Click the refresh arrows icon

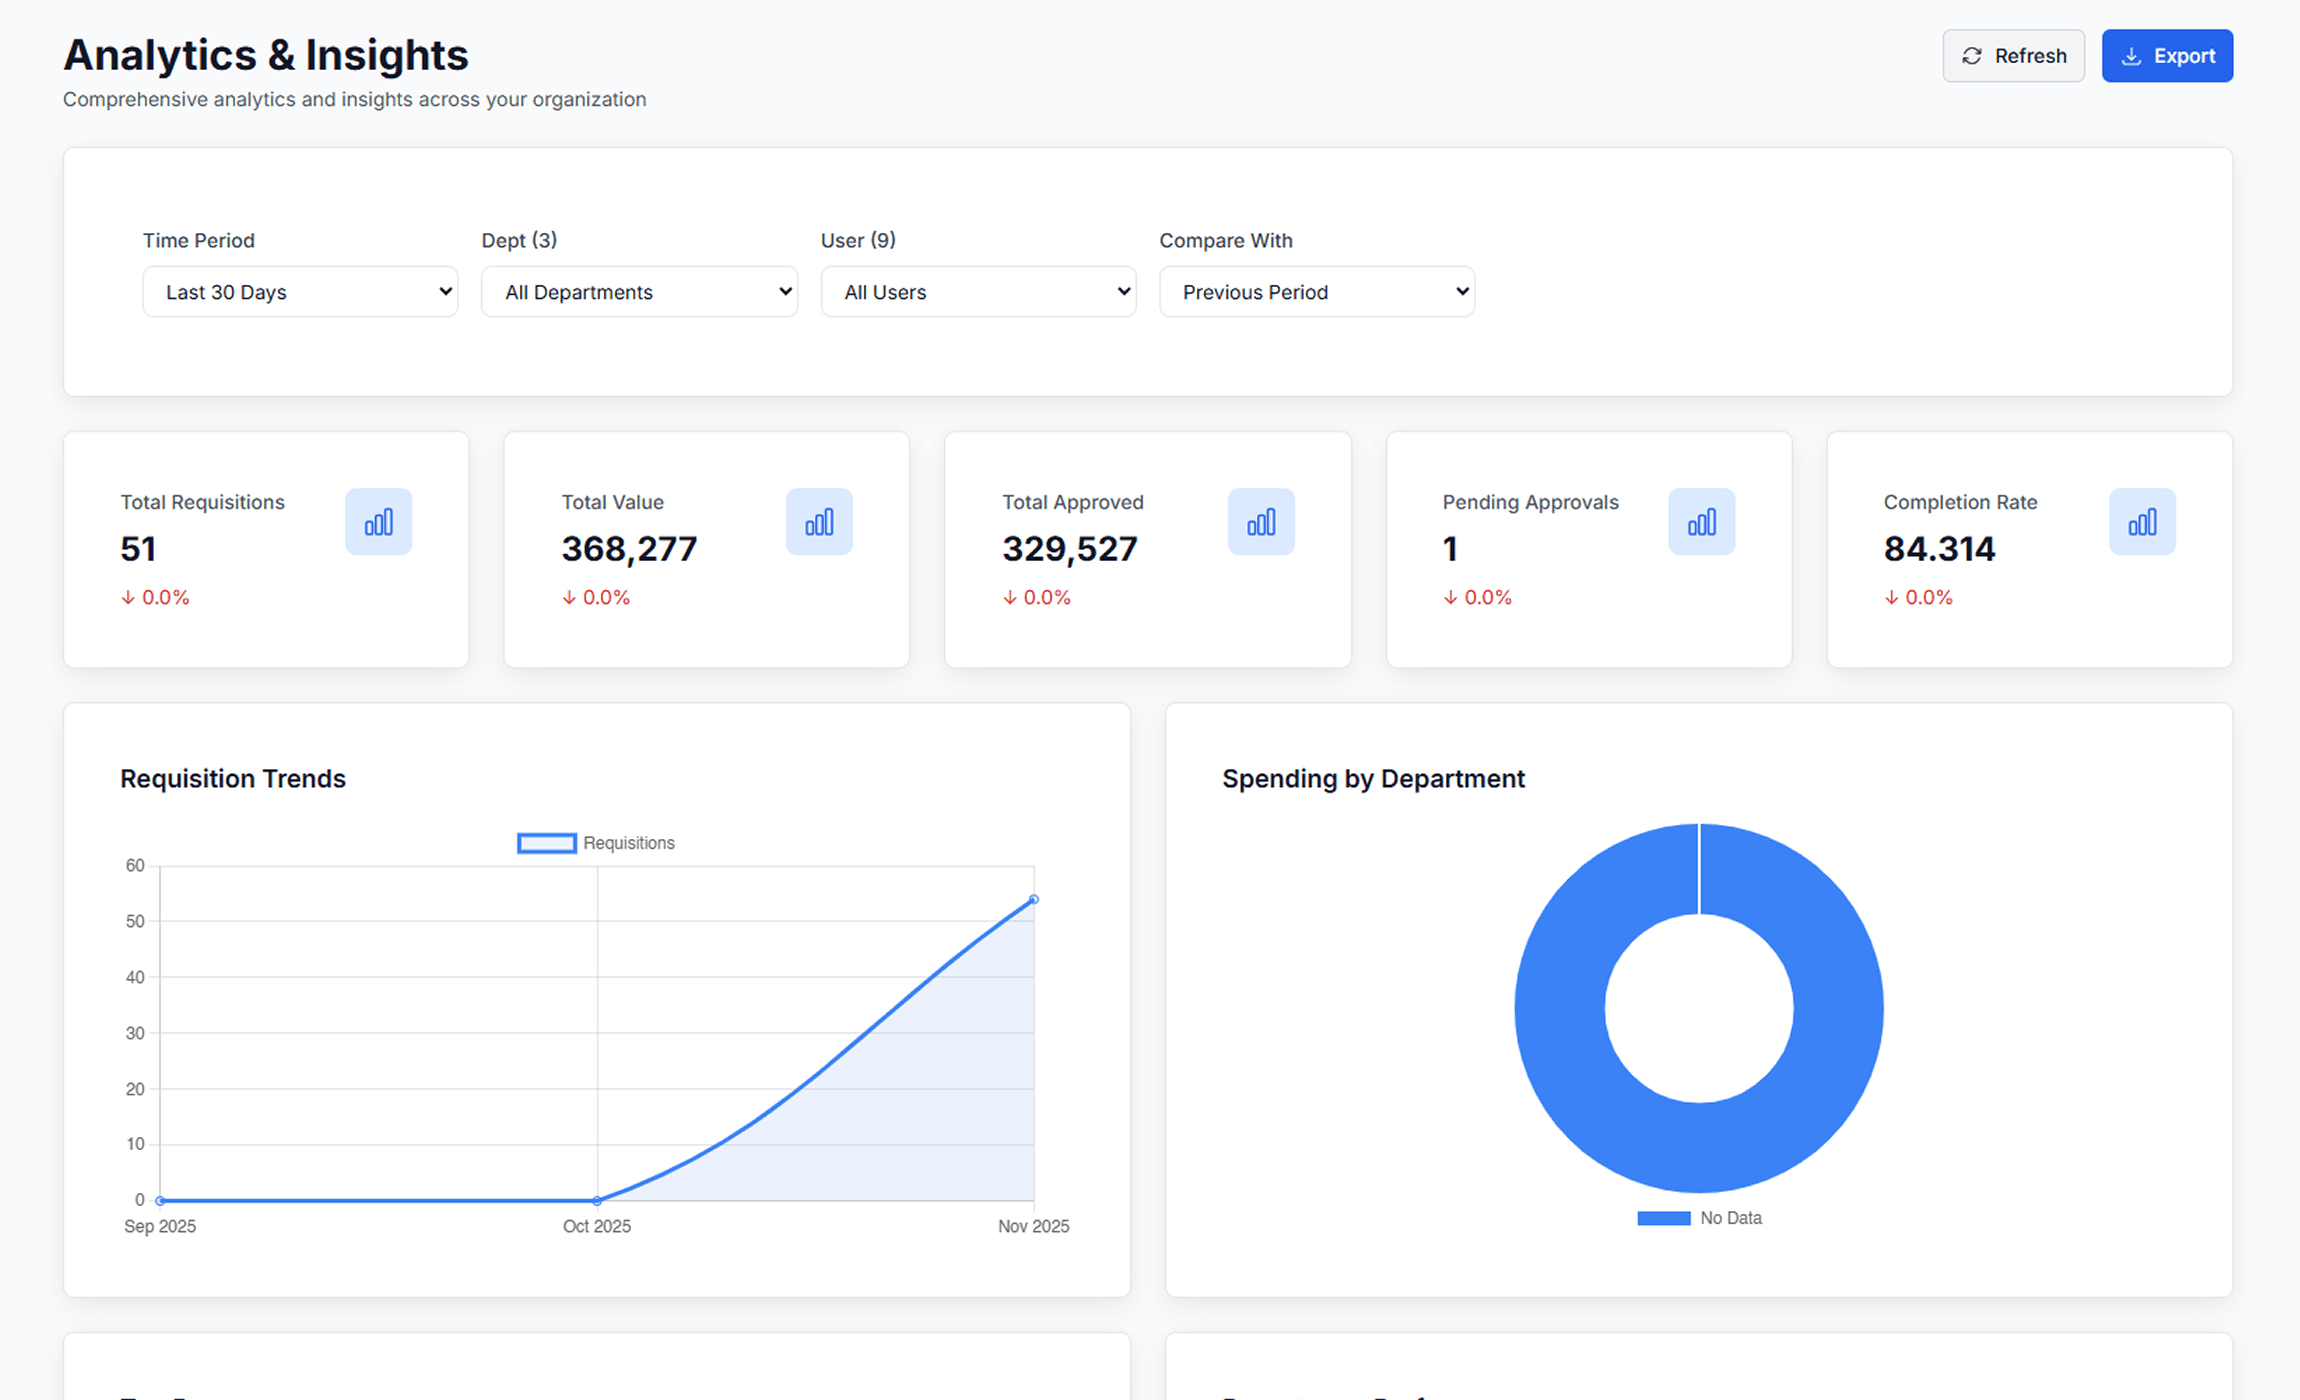point(1972,56)
